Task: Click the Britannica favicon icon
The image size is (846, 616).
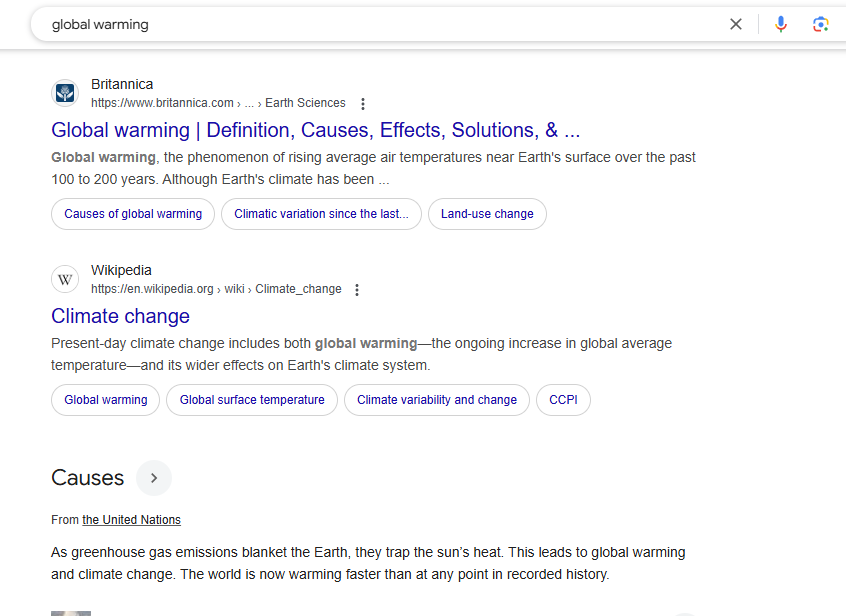Action: point(65,93)
